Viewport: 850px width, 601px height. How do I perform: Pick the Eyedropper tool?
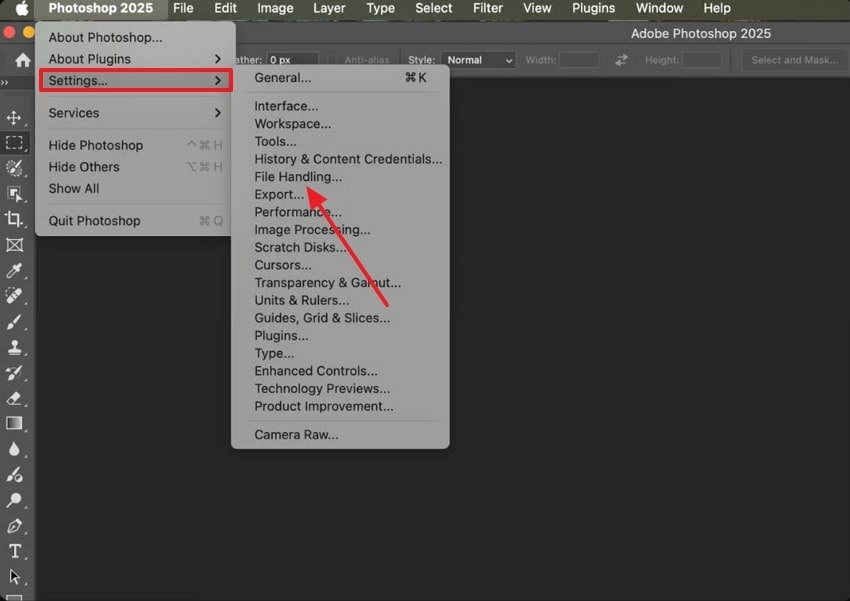click(16, 271)
